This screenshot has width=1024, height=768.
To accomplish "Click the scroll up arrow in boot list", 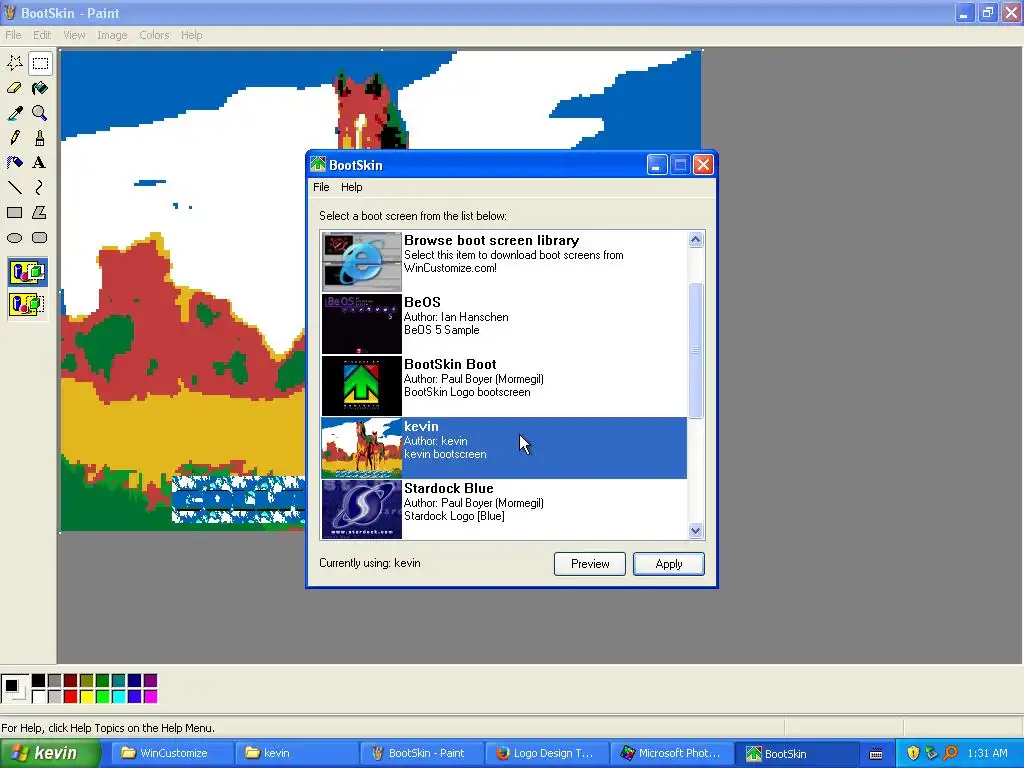I will coord(696,240).
